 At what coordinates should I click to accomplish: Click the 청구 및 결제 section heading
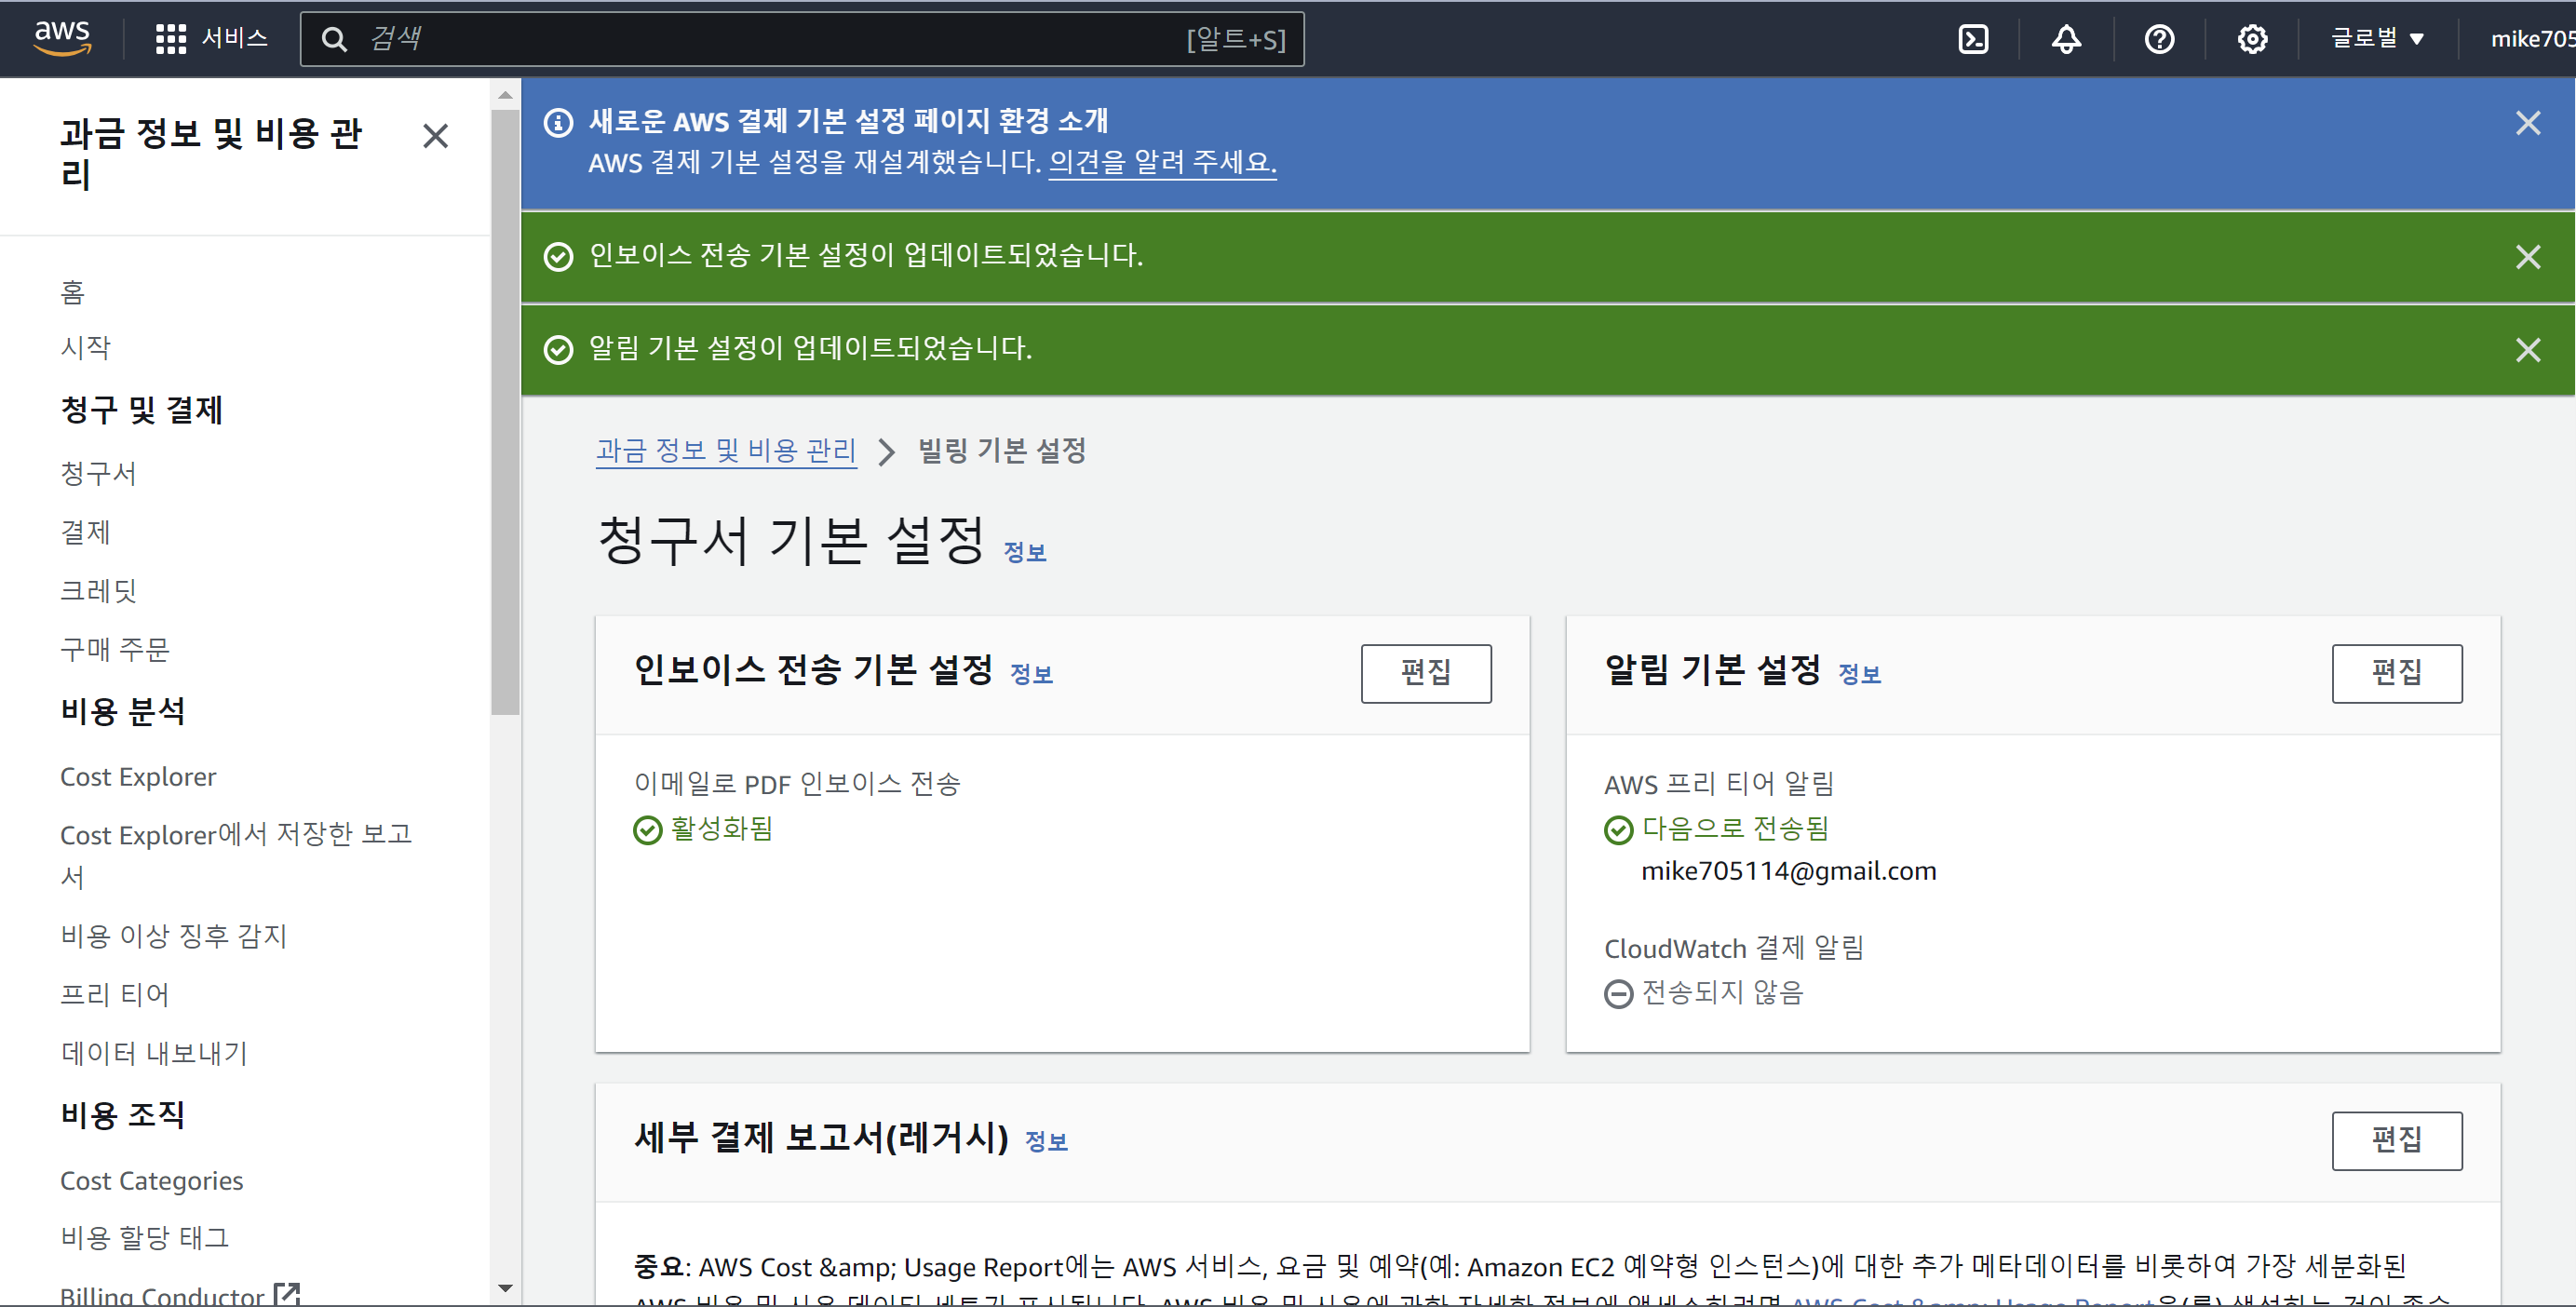(x=141, y=410)
